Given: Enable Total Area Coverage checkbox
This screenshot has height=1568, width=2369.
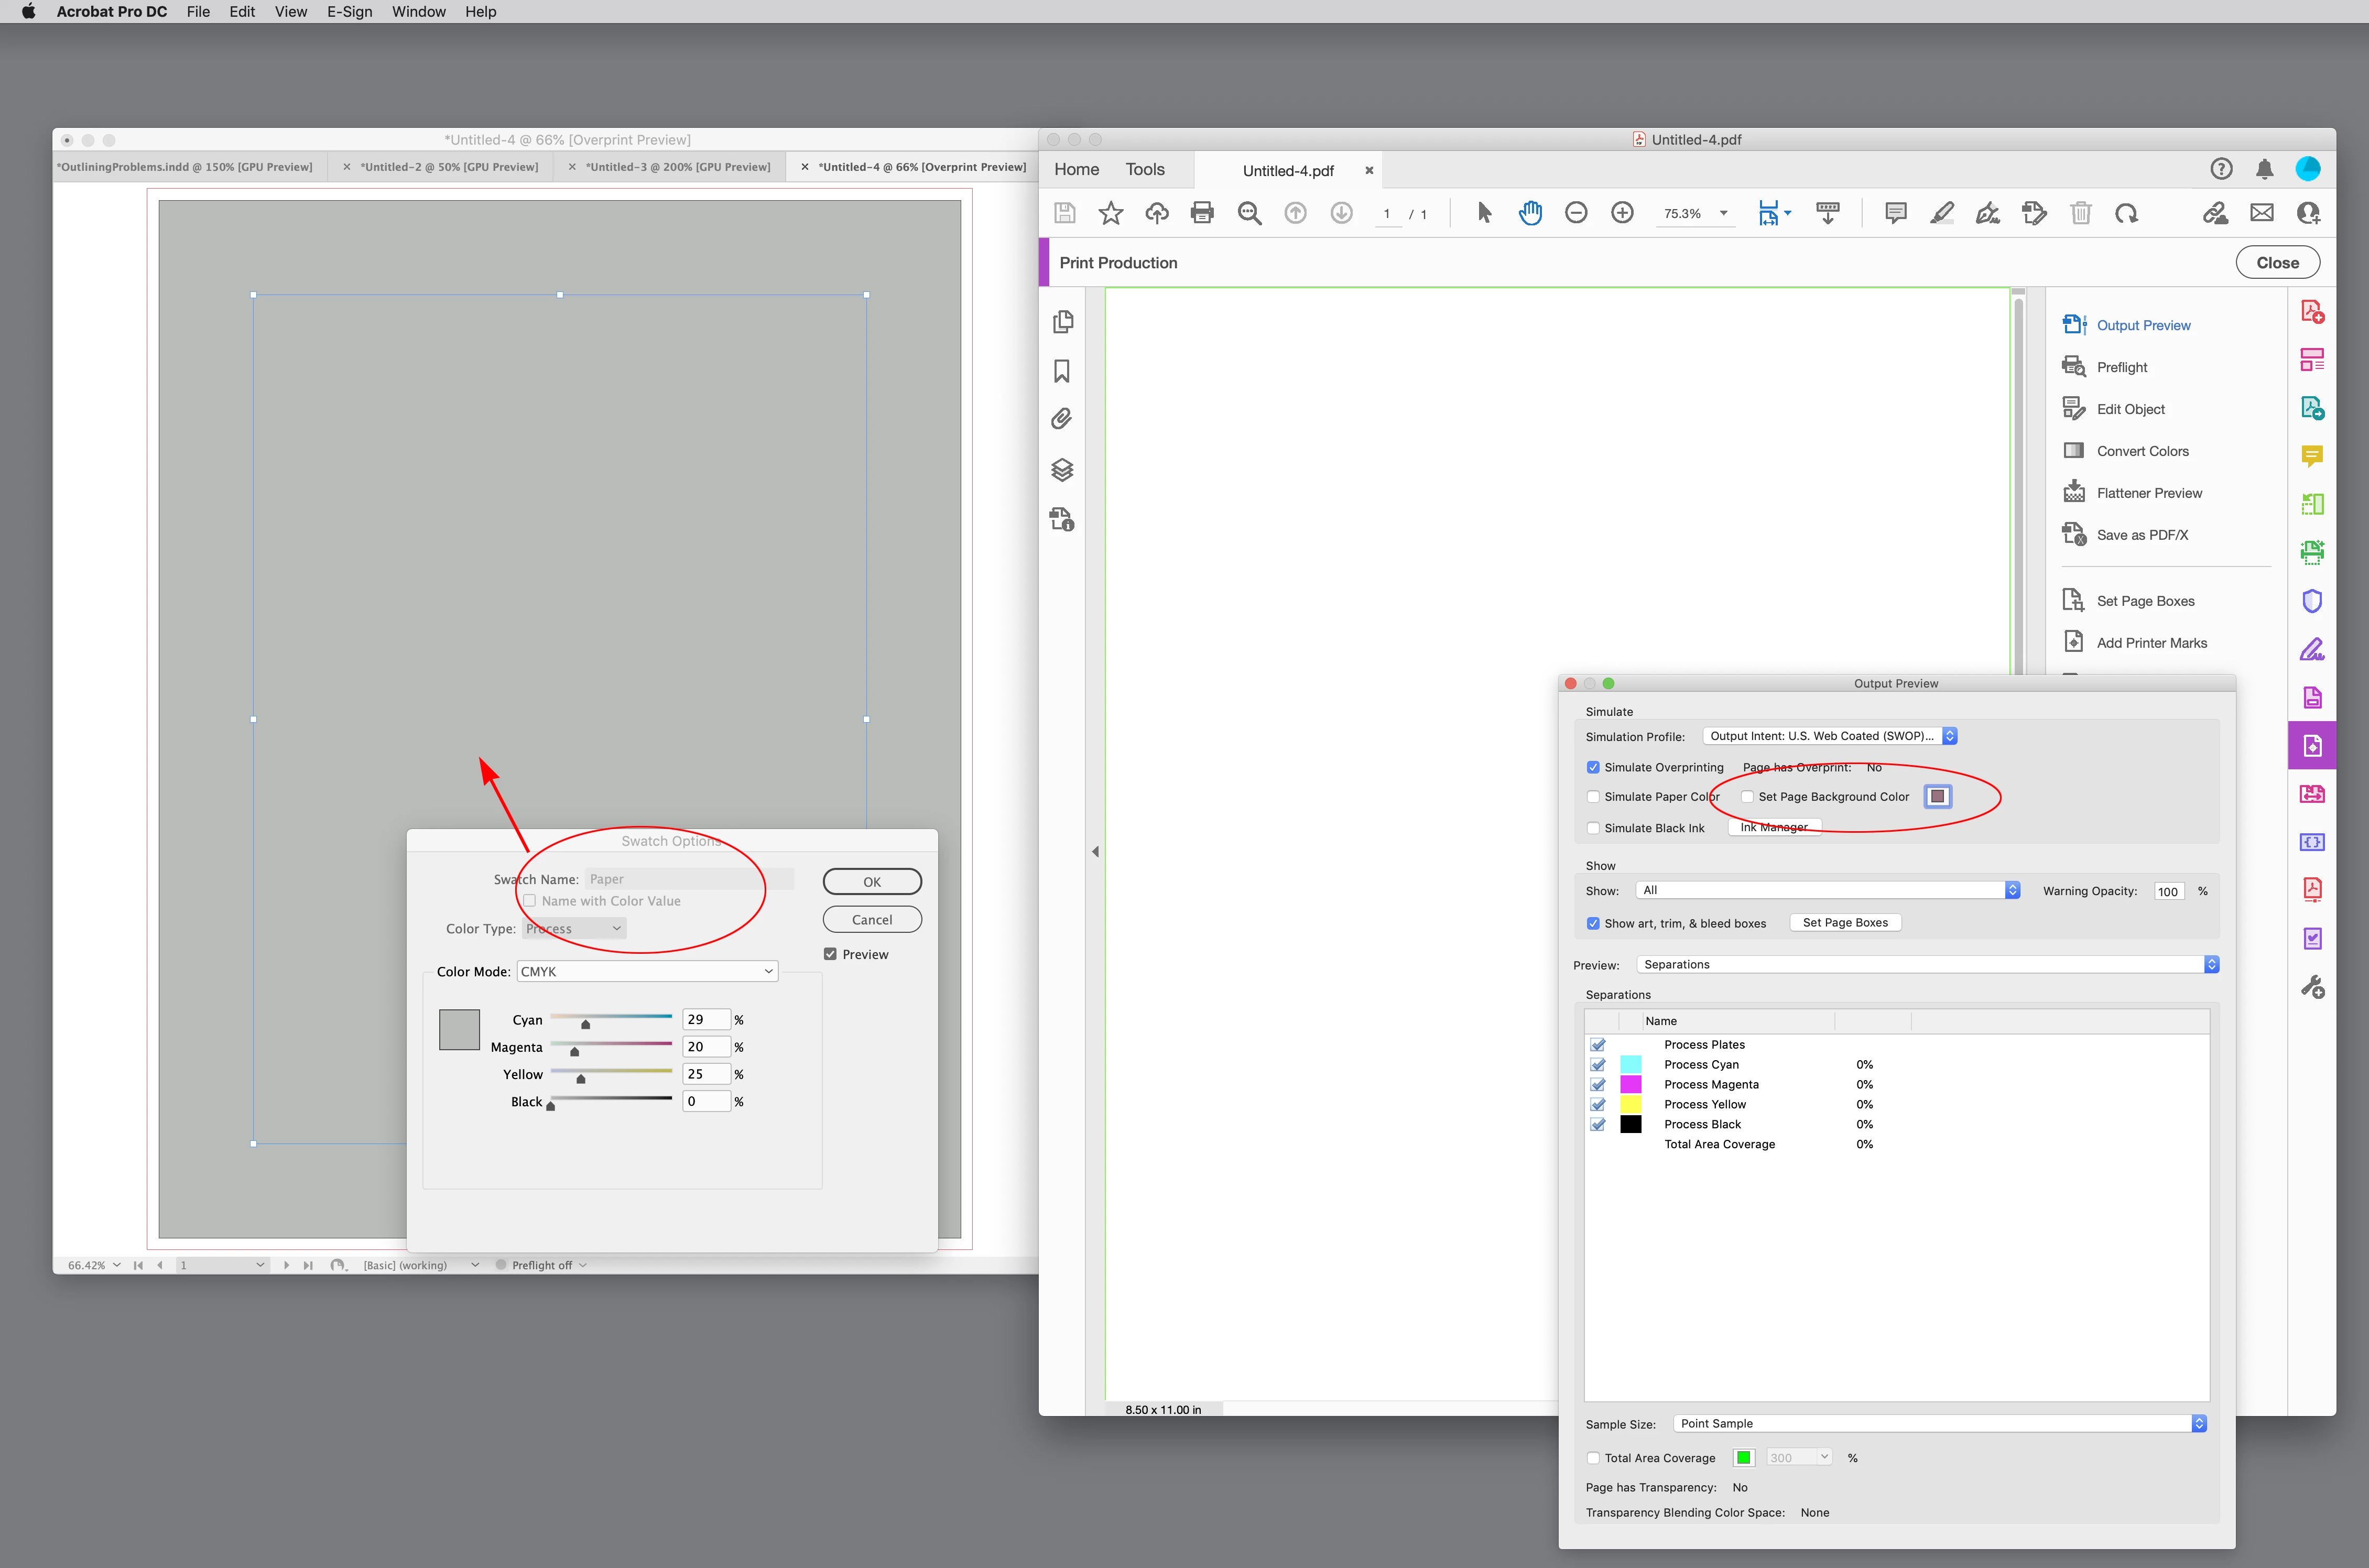Looking at the screenshot, I should (x=1593, y=1458).
